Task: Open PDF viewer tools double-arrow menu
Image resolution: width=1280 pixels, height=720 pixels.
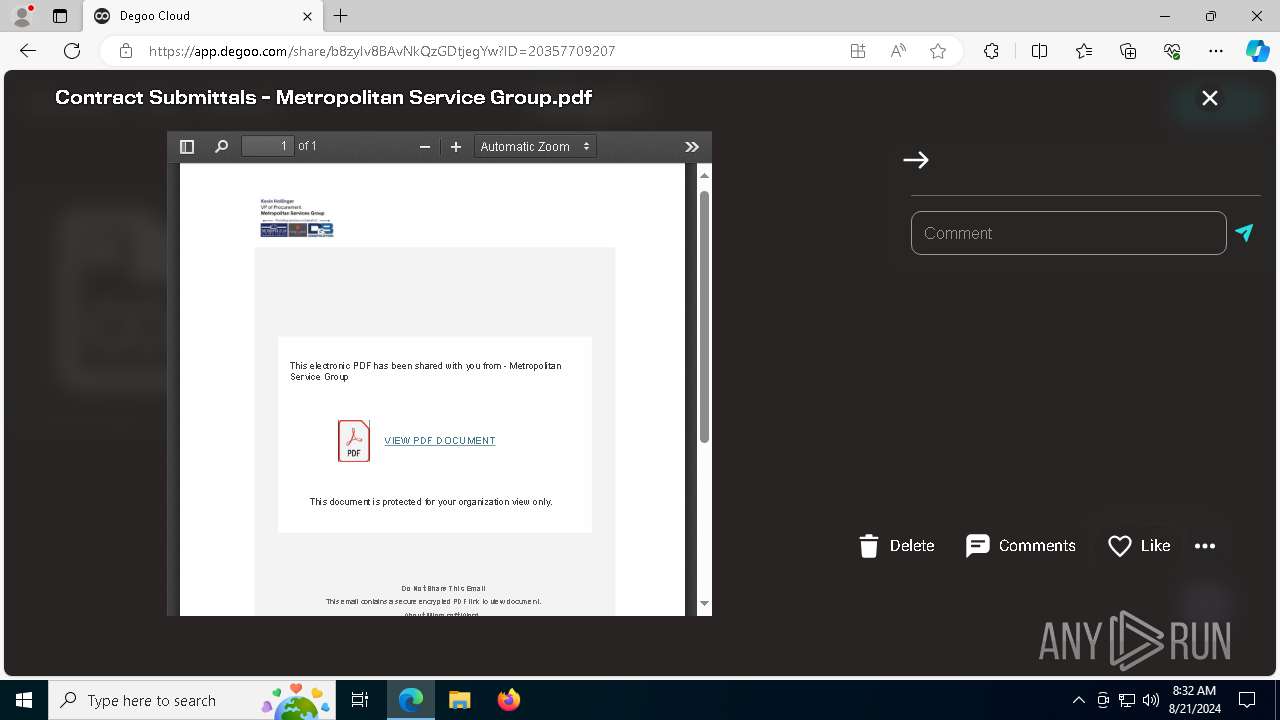Action: click(692, 147)
